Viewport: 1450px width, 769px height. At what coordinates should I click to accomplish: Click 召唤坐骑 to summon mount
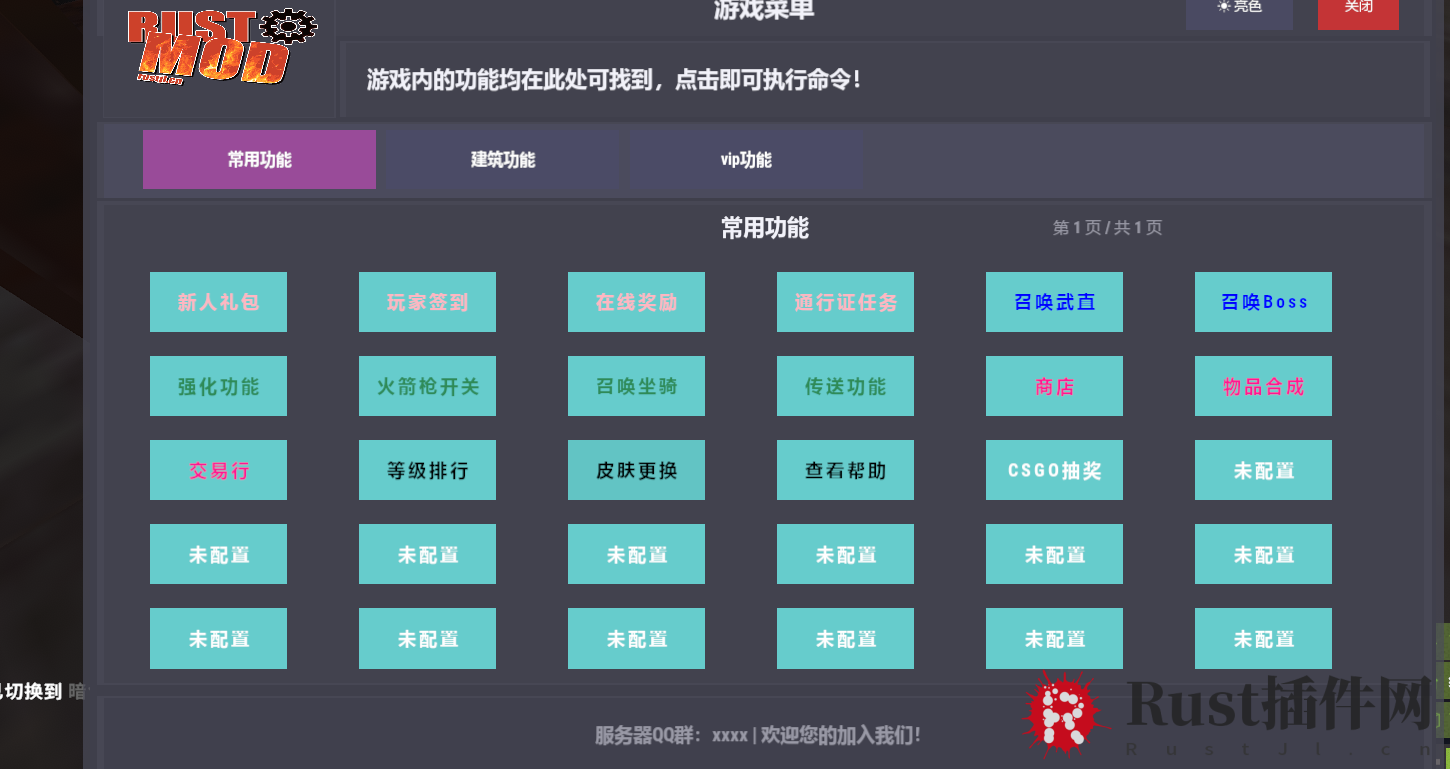coord(636,386)
